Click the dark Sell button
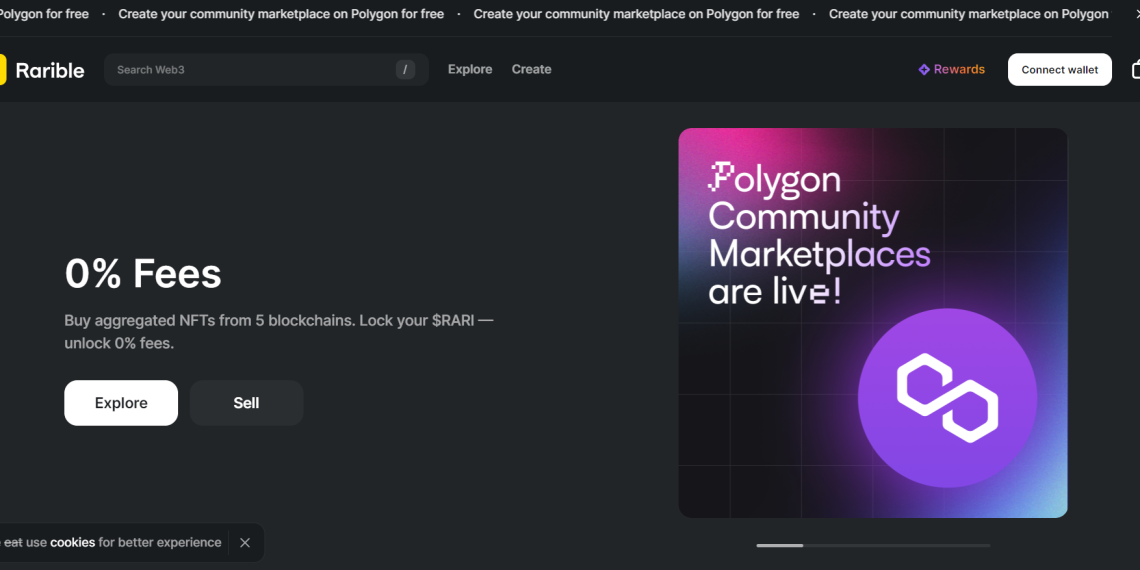The image size is (1140, 570). point(246,403)
